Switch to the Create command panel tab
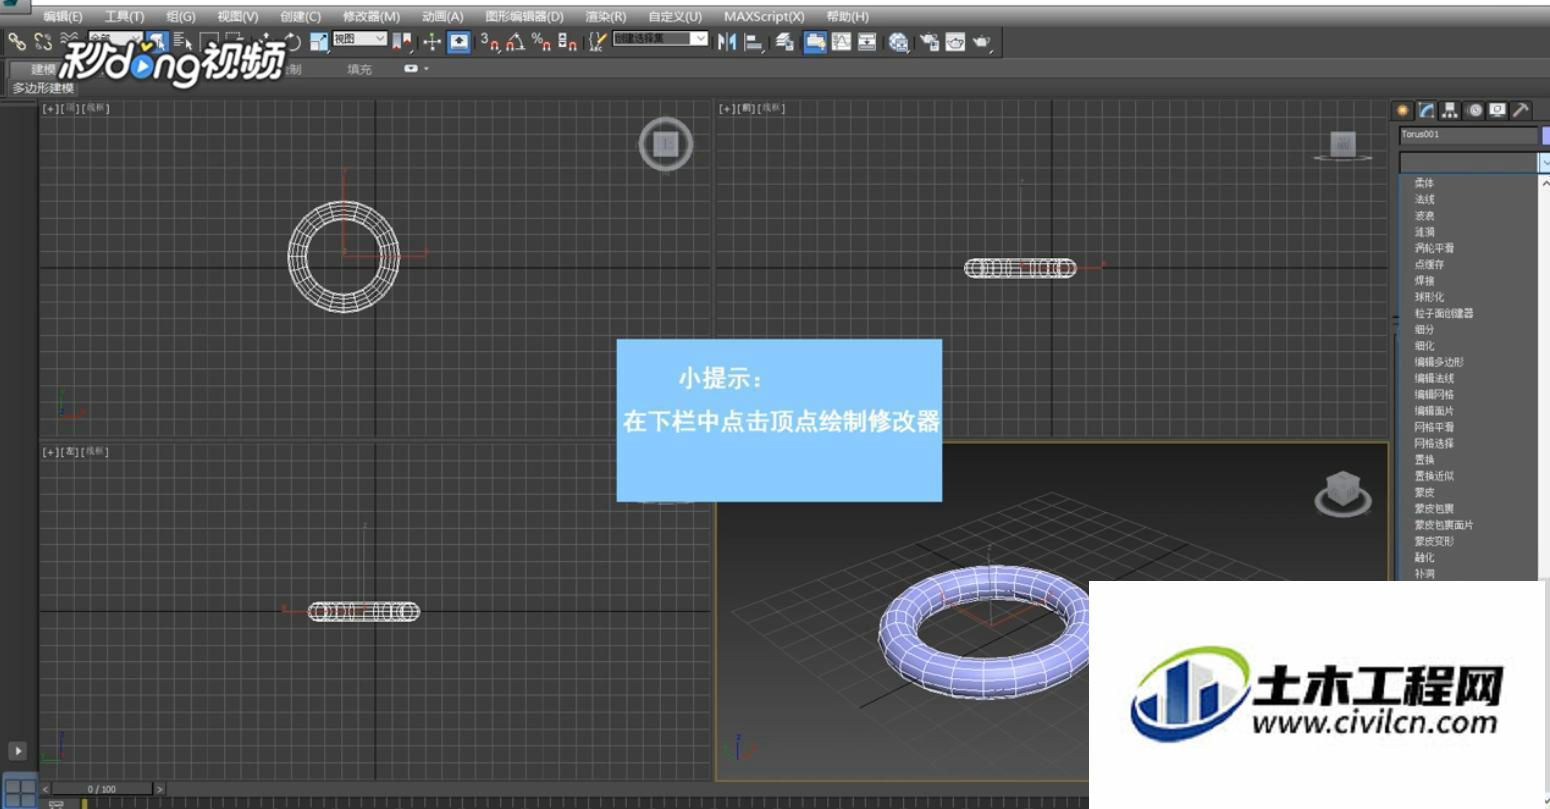This screenshot has height=809, width=1550. tap(1403, 110)
